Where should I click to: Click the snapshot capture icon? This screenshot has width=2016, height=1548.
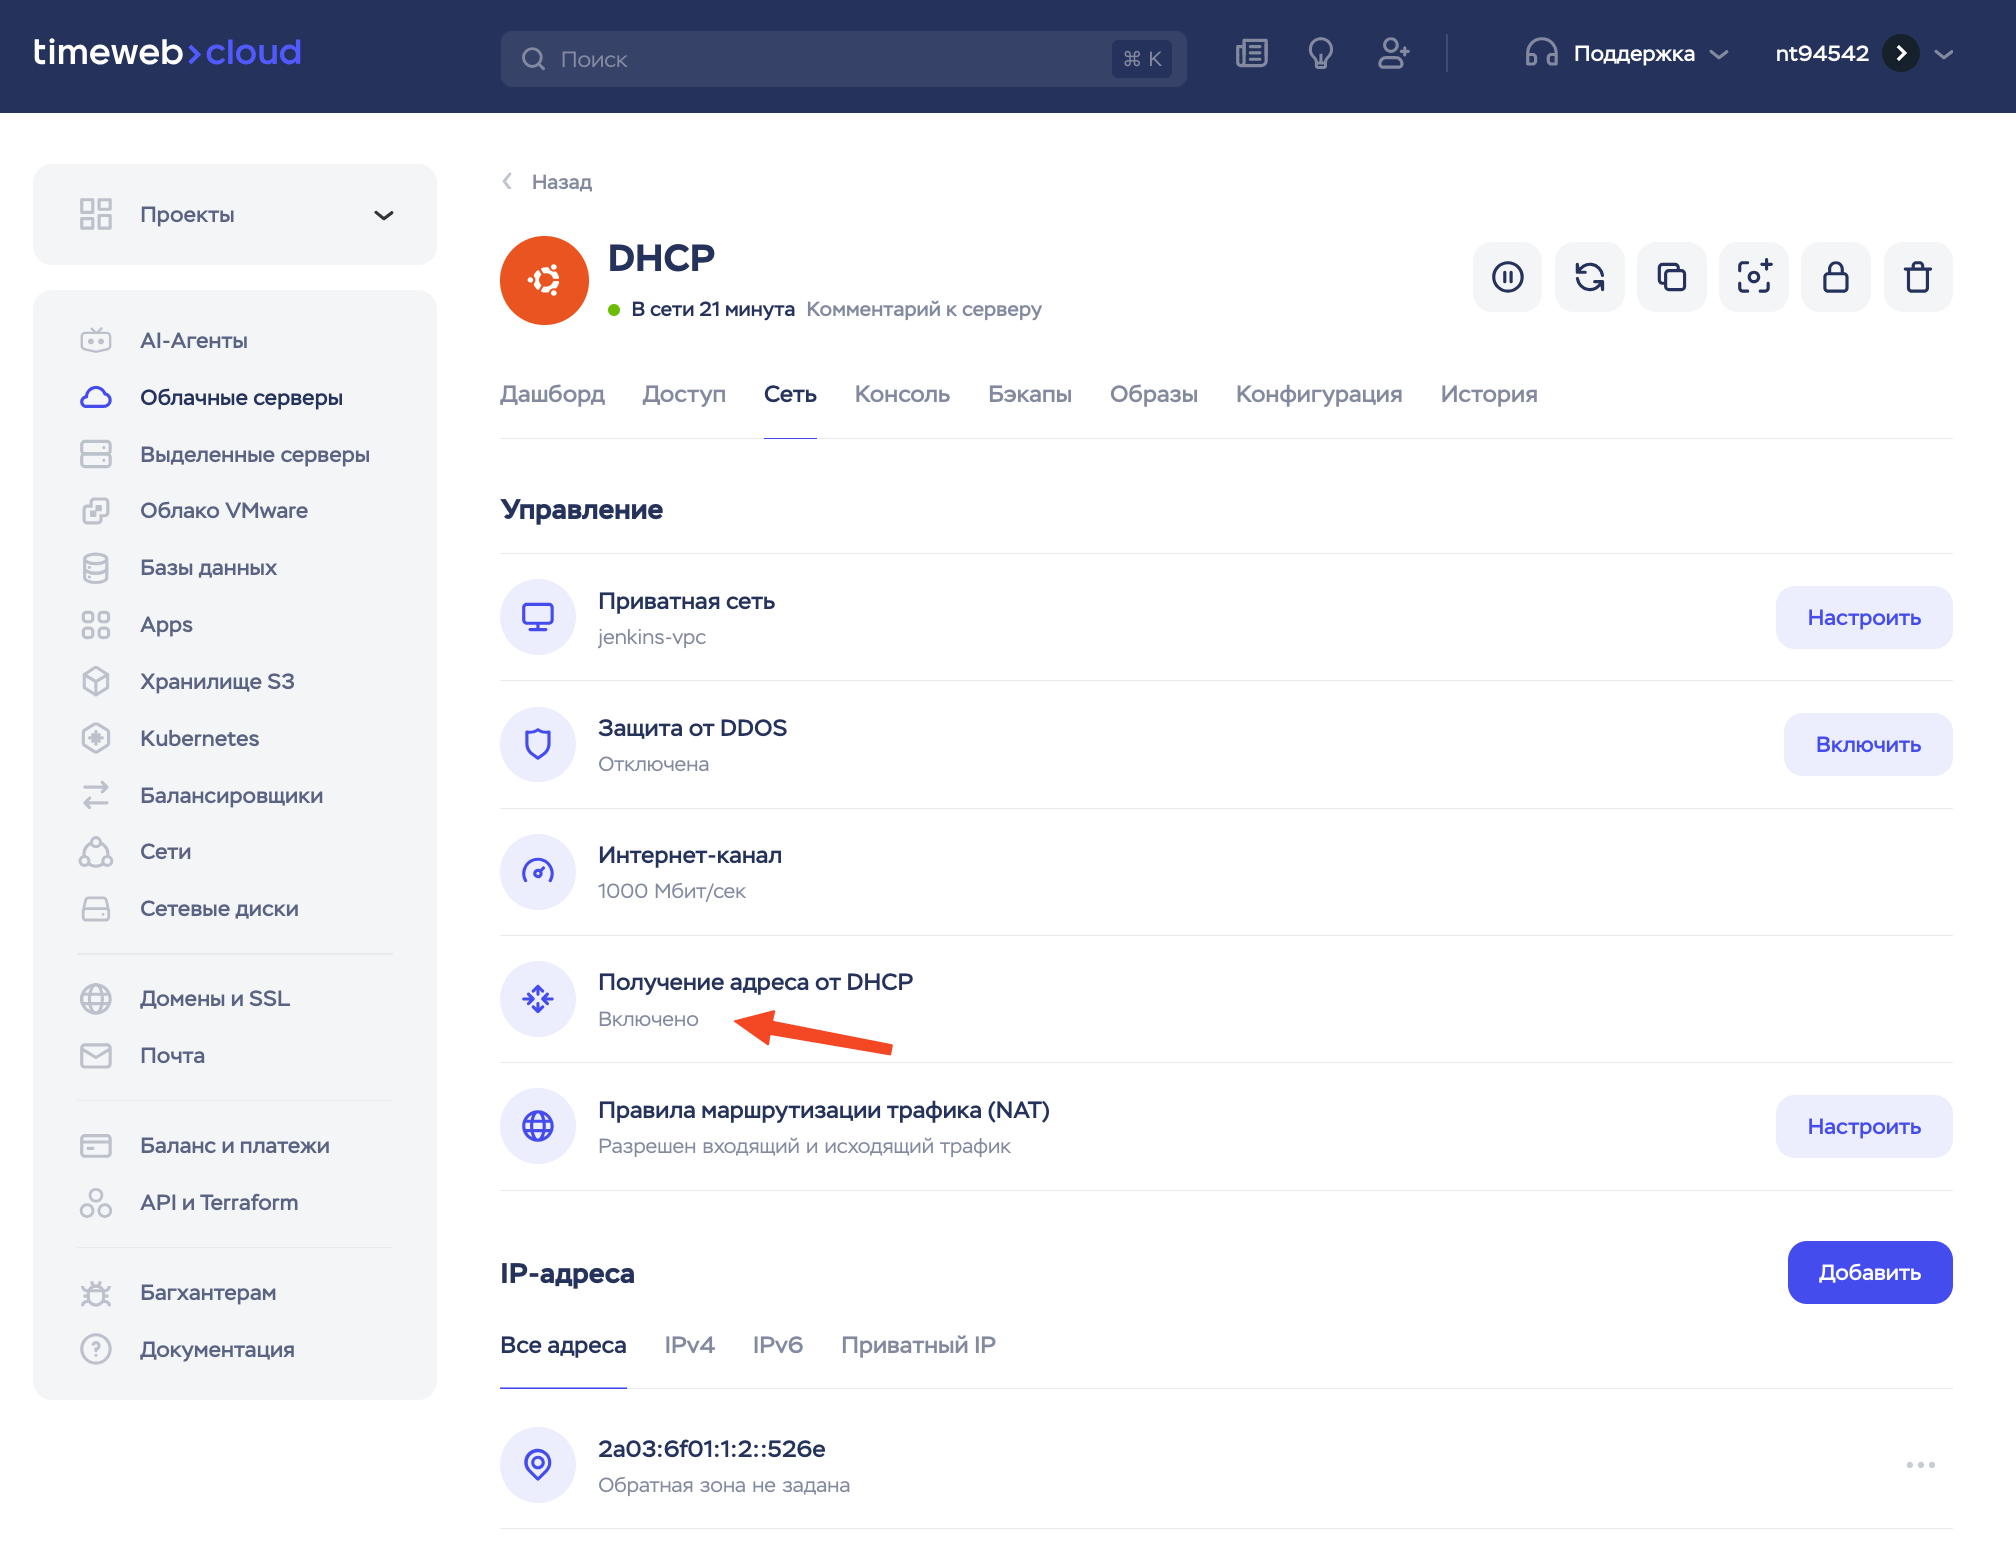tap(1753, 277)
